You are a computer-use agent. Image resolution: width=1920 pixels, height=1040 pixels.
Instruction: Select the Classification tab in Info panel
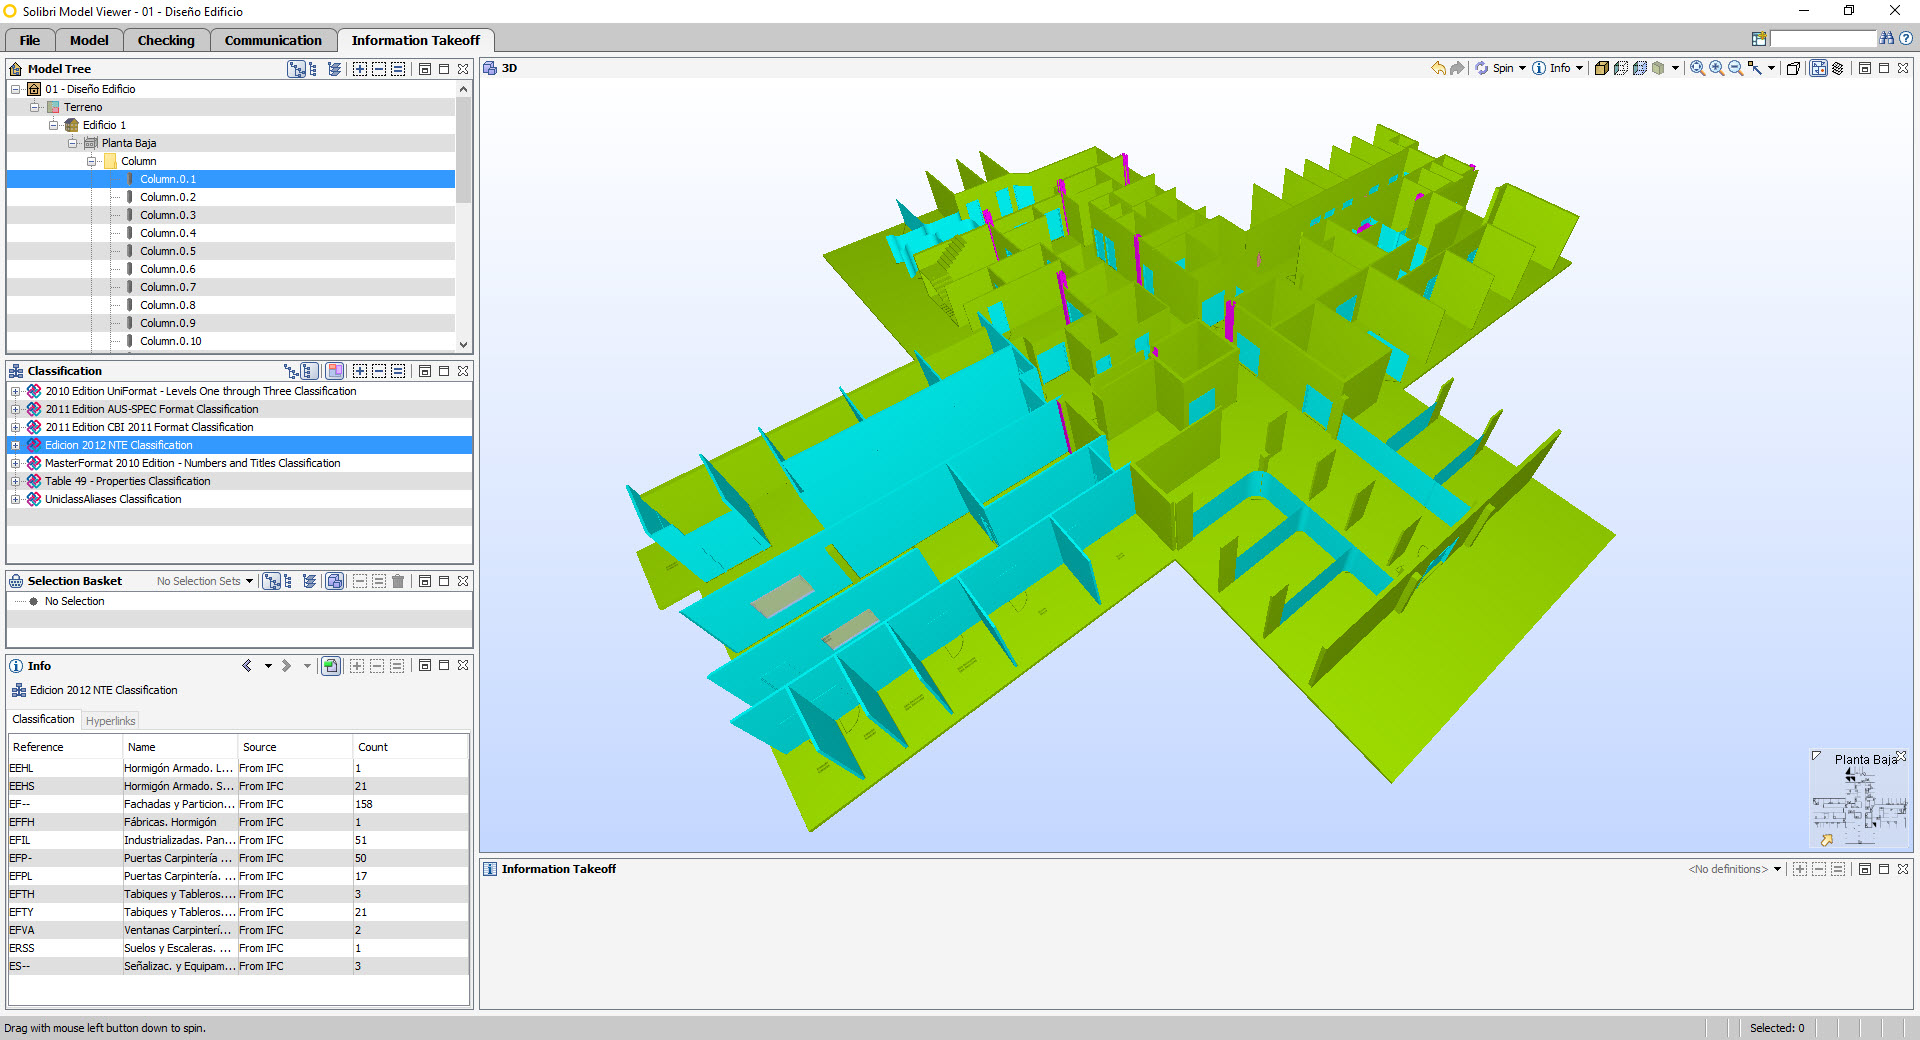click(x=43, y=719)
